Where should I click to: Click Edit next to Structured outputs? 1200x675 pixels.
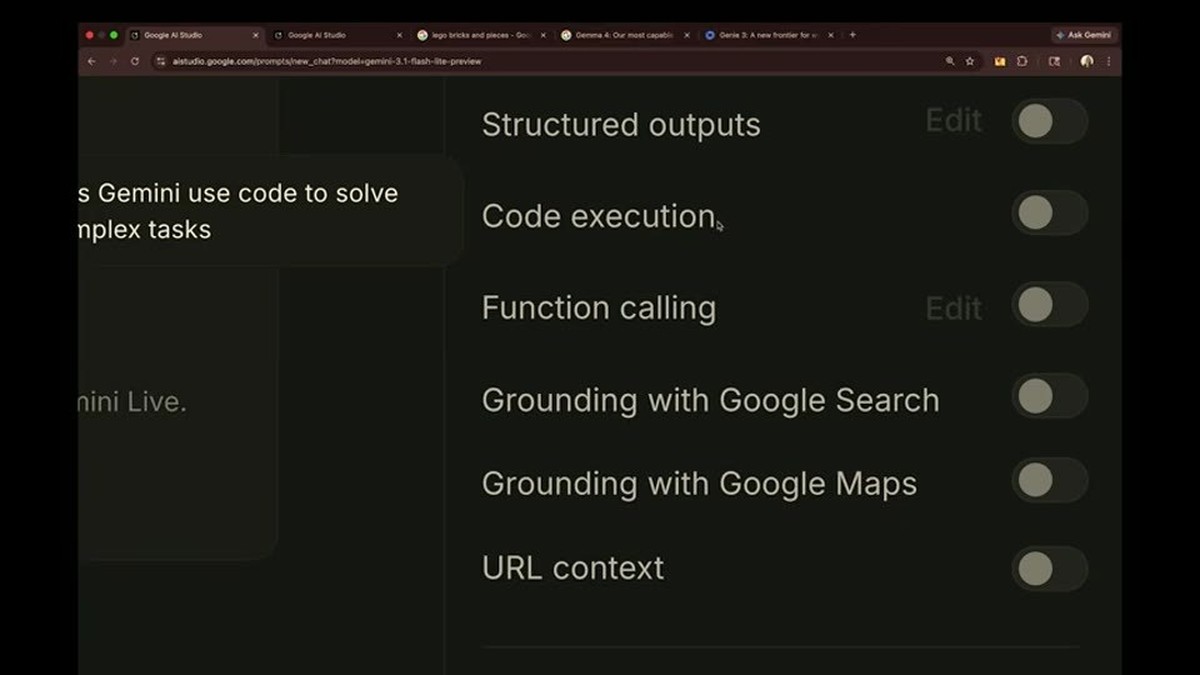[x=954, y=121]
